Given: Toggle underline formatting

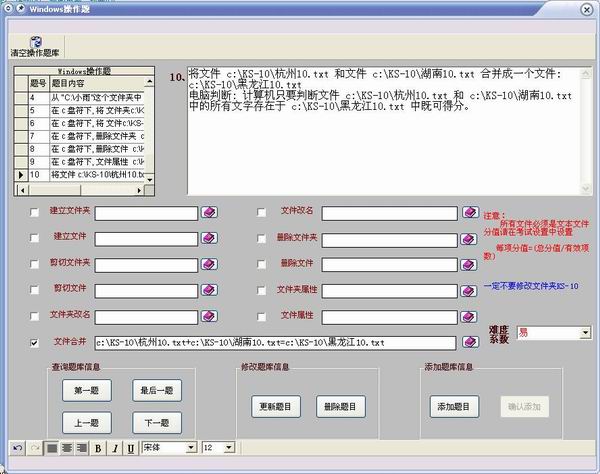Looking at the screenshot, I should coord(131,448).
